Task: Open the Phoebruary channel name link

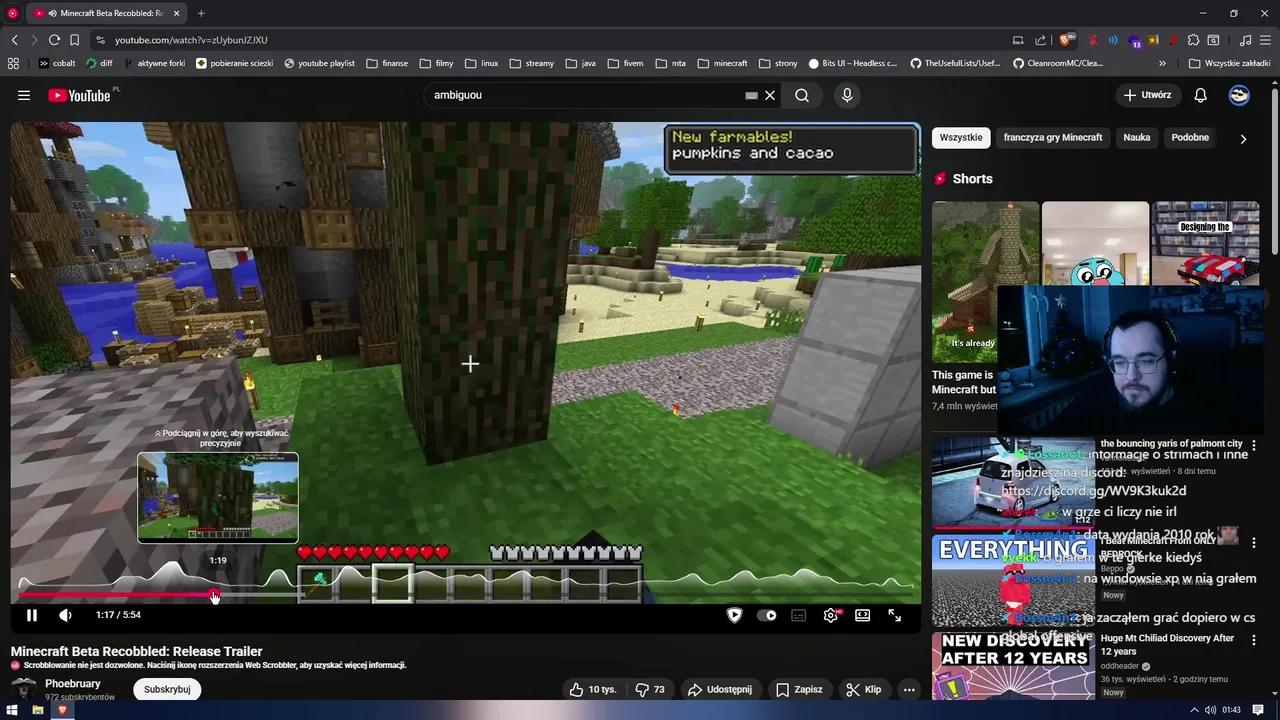Action: tap(73, 684)
